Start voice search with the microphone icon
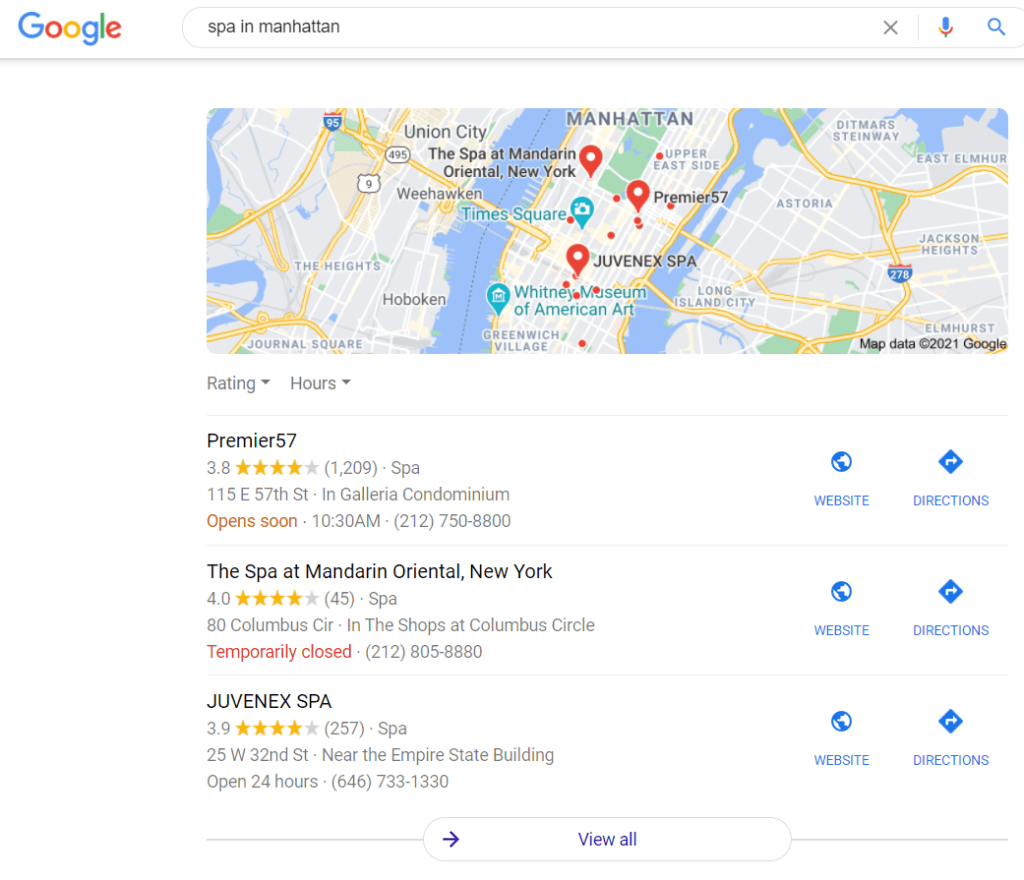This screenshot has height=880, width=1024. pyautogui.click(x=945, y=27)
